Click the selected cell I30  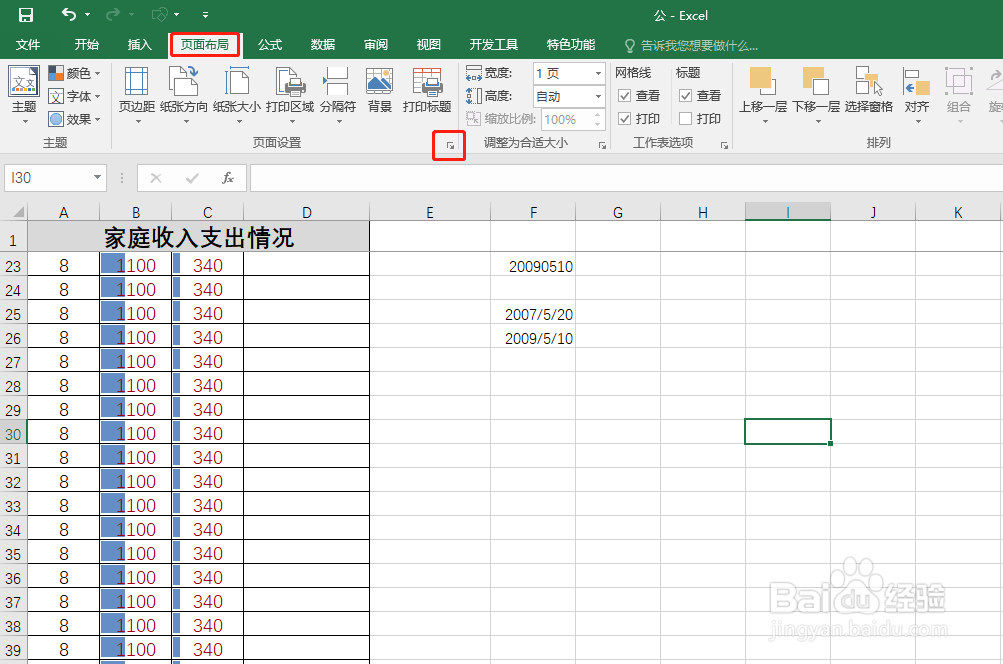tap(787, 432)
